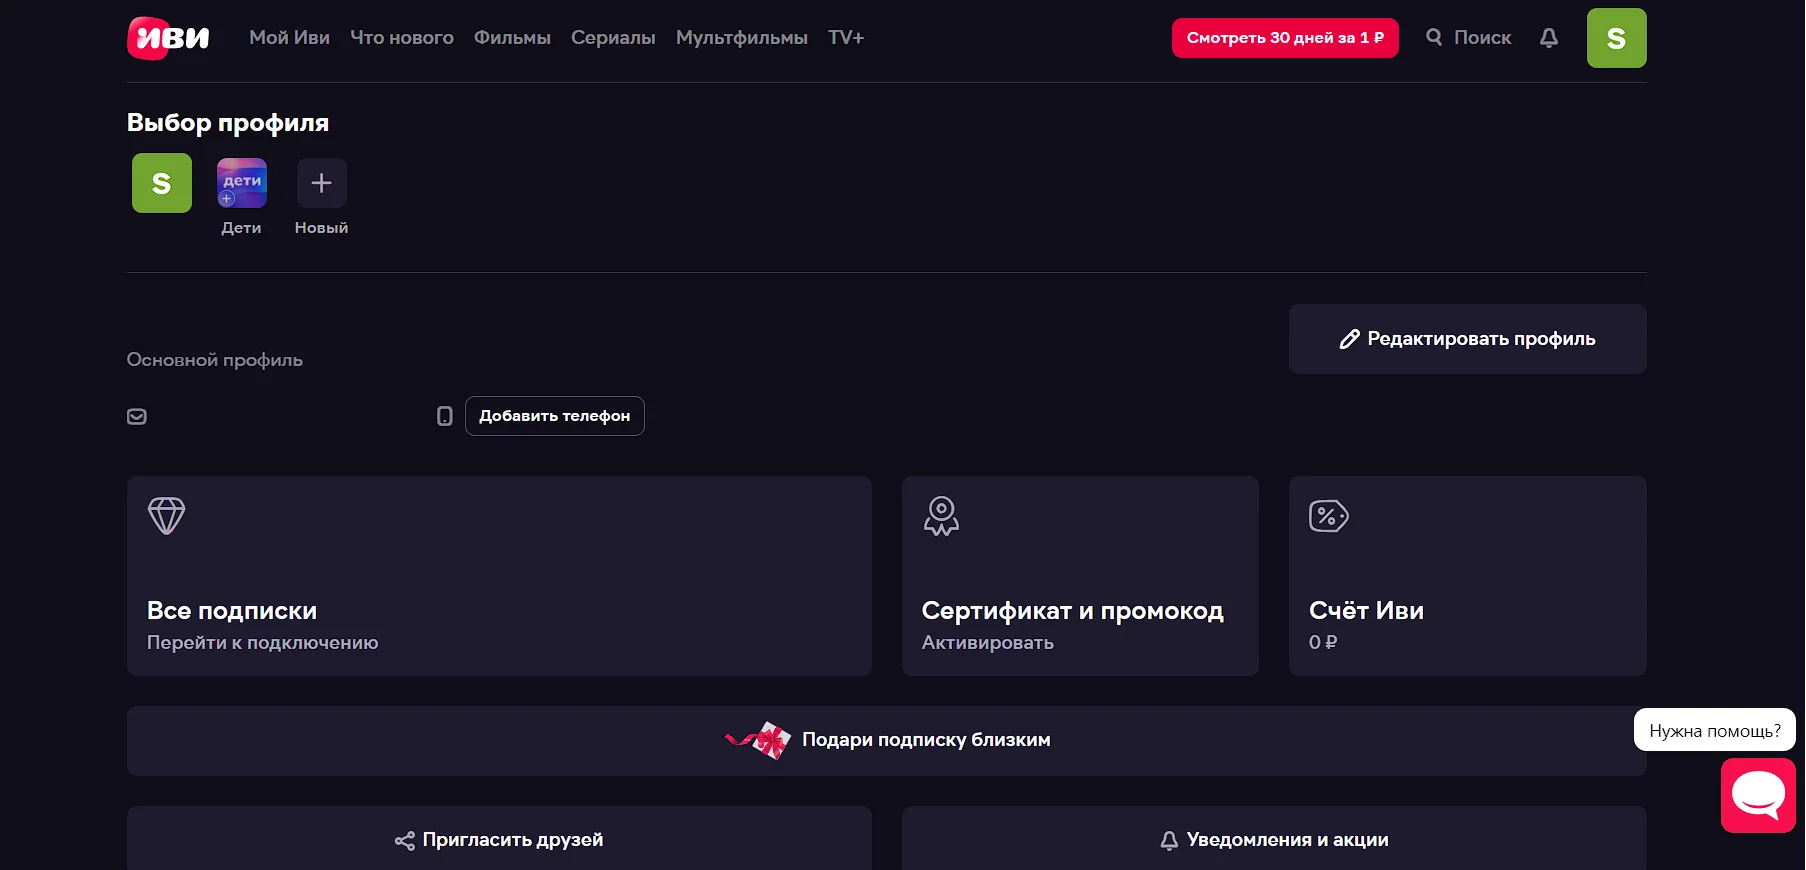Click the 0 ₽ balance value
This screenshot has height=870, width=1806.
point(1323,642)
